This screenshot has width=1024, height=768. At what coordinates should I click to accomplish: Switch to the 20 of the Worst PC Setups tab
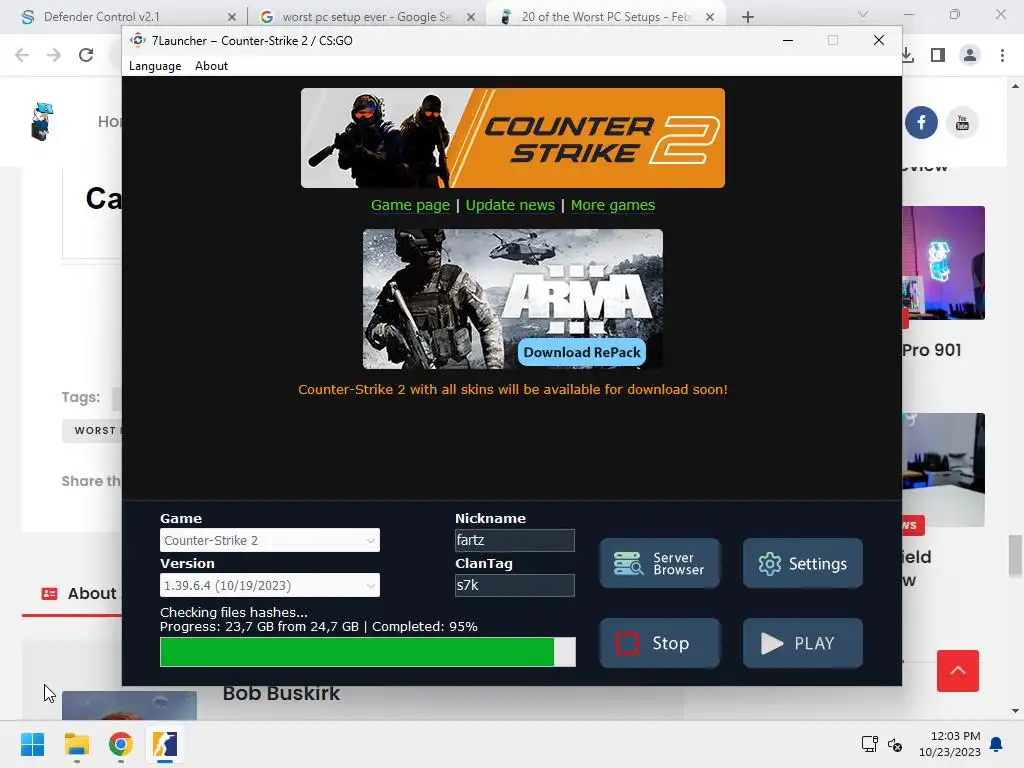point(605,17)
